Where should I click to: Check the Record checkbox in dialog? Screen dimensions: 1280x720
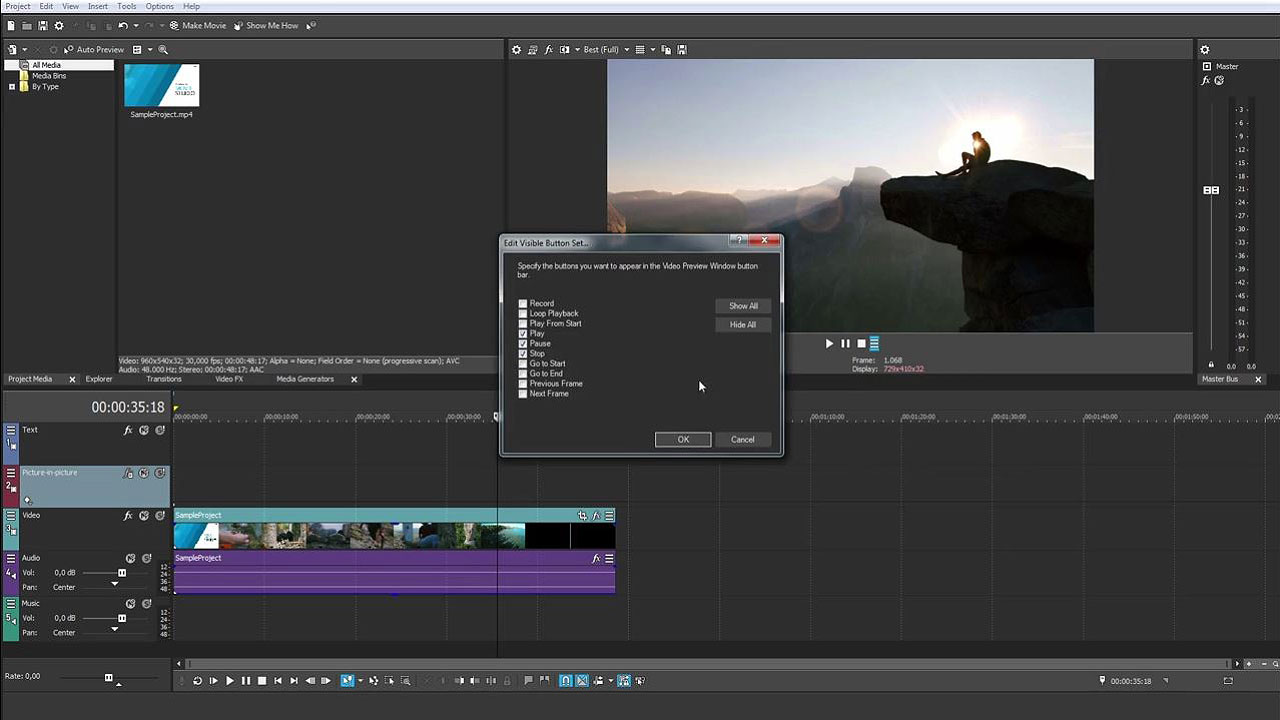pyautogui.click(x=523, y=304)
